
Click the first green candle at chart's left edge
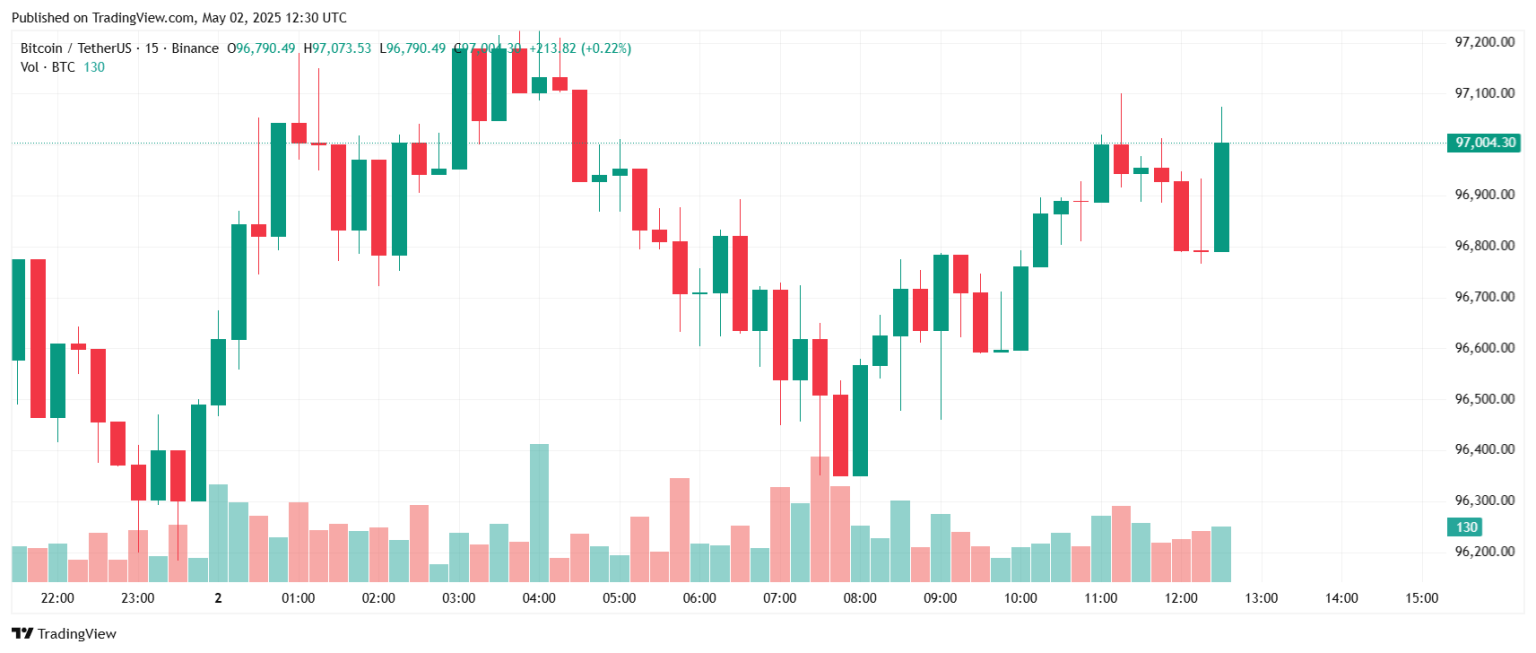pos(18,309)
